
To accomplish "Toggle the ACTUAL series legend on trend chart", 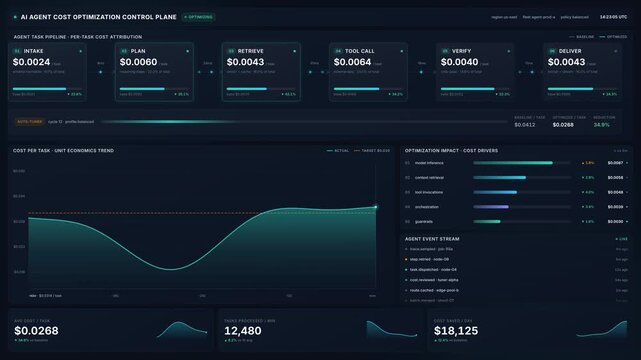I will pyautogui.click(x=338, y=151).
